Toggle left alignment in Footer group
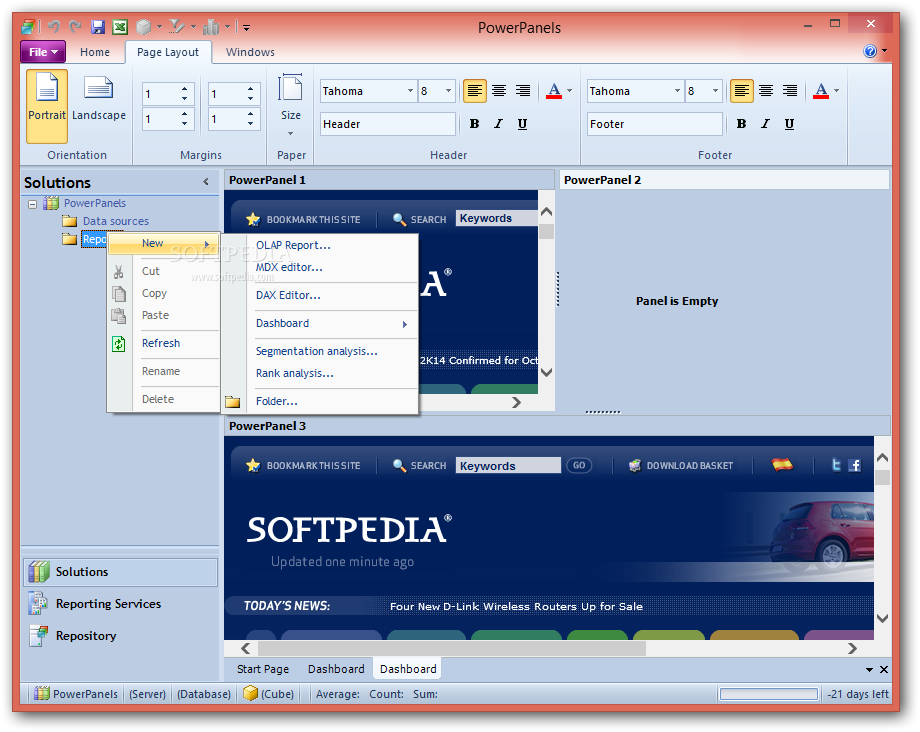This screenshot has width=920, height=732. [x=742, y=91]
